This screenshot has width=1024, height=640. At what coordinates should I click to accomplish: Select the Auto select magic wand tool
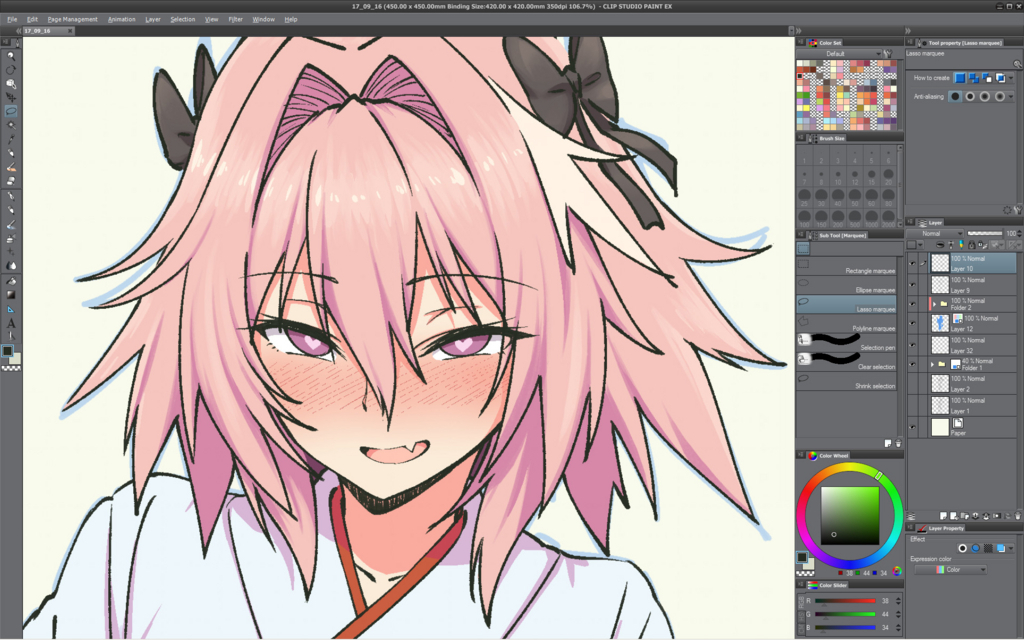pyautogui.click(x=10, y=125)
